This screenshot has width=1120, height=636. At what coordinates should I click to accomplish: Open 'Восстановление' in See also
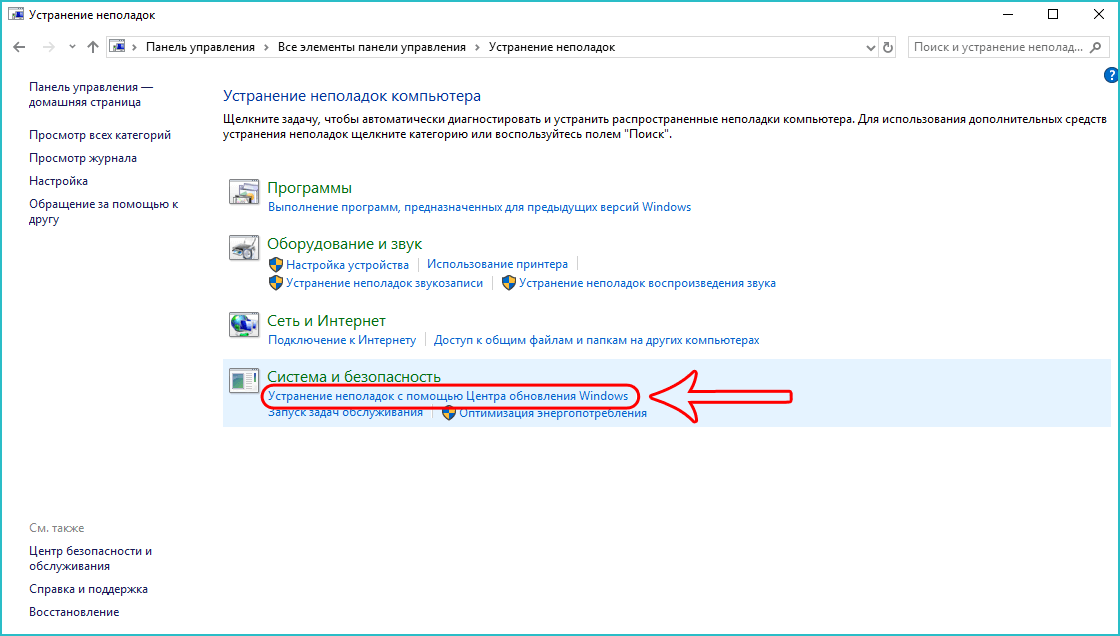click(x=74, y=612)
